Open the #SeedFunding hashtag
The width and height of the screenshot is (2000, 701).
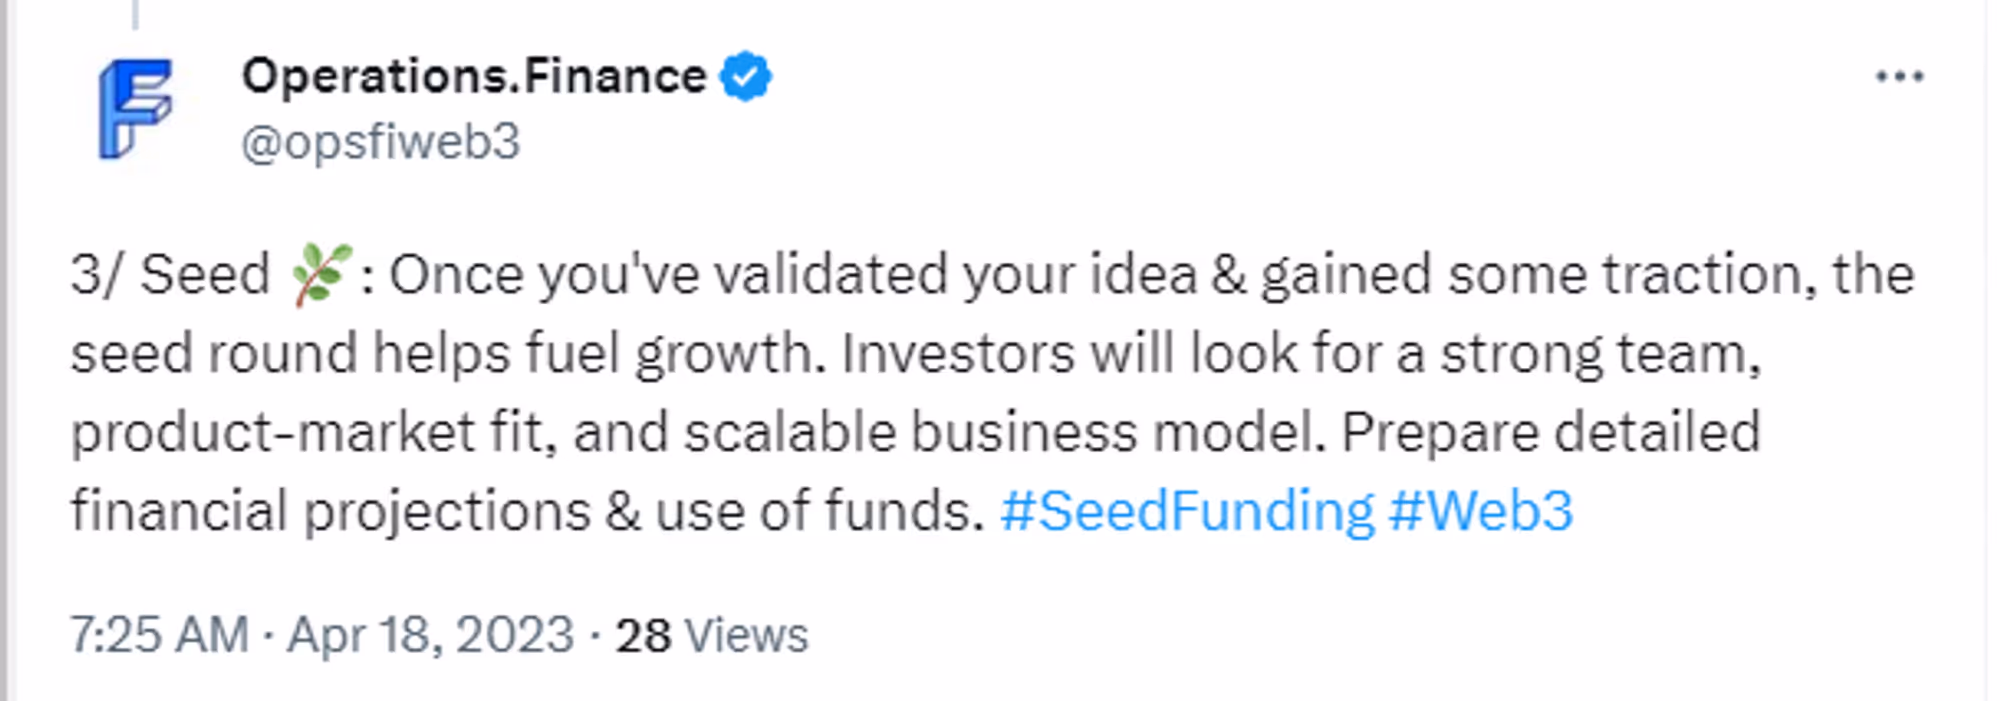tap(1187, 511)
